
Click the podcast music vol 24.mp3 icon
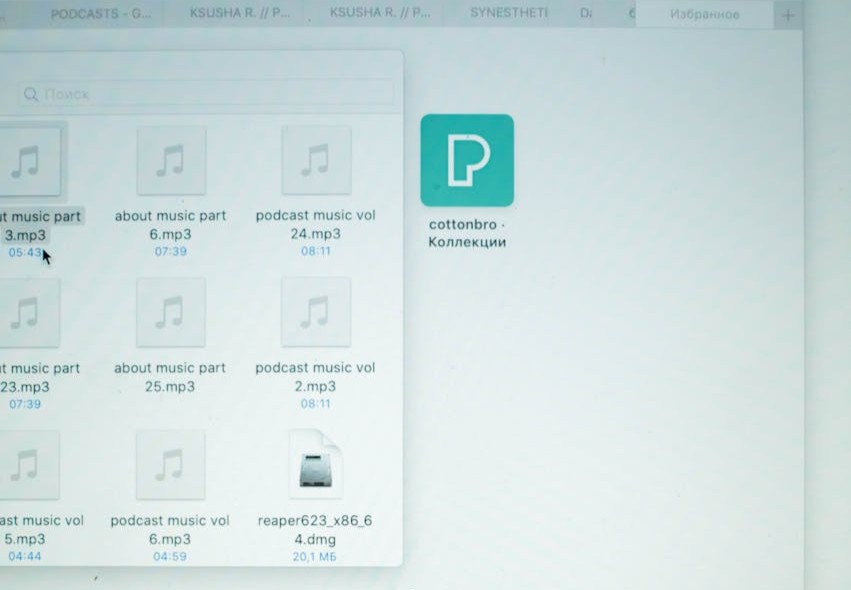(x=316, y=160)
